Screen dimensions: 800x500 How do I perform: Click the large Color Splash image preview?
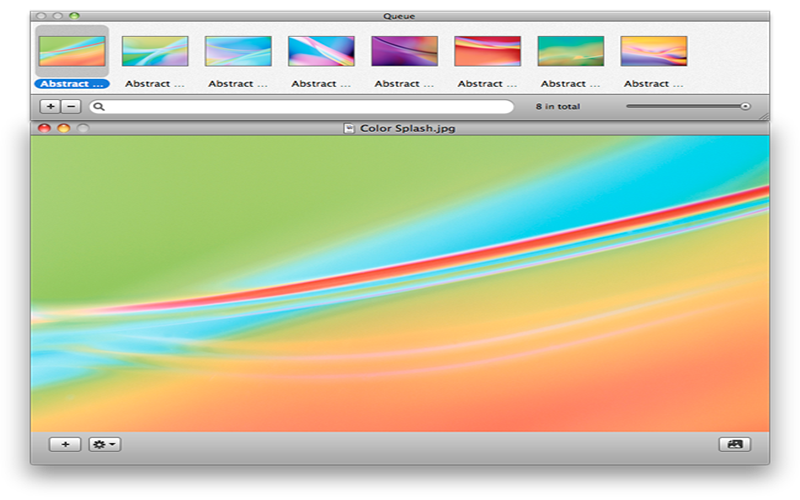(400, 284)
